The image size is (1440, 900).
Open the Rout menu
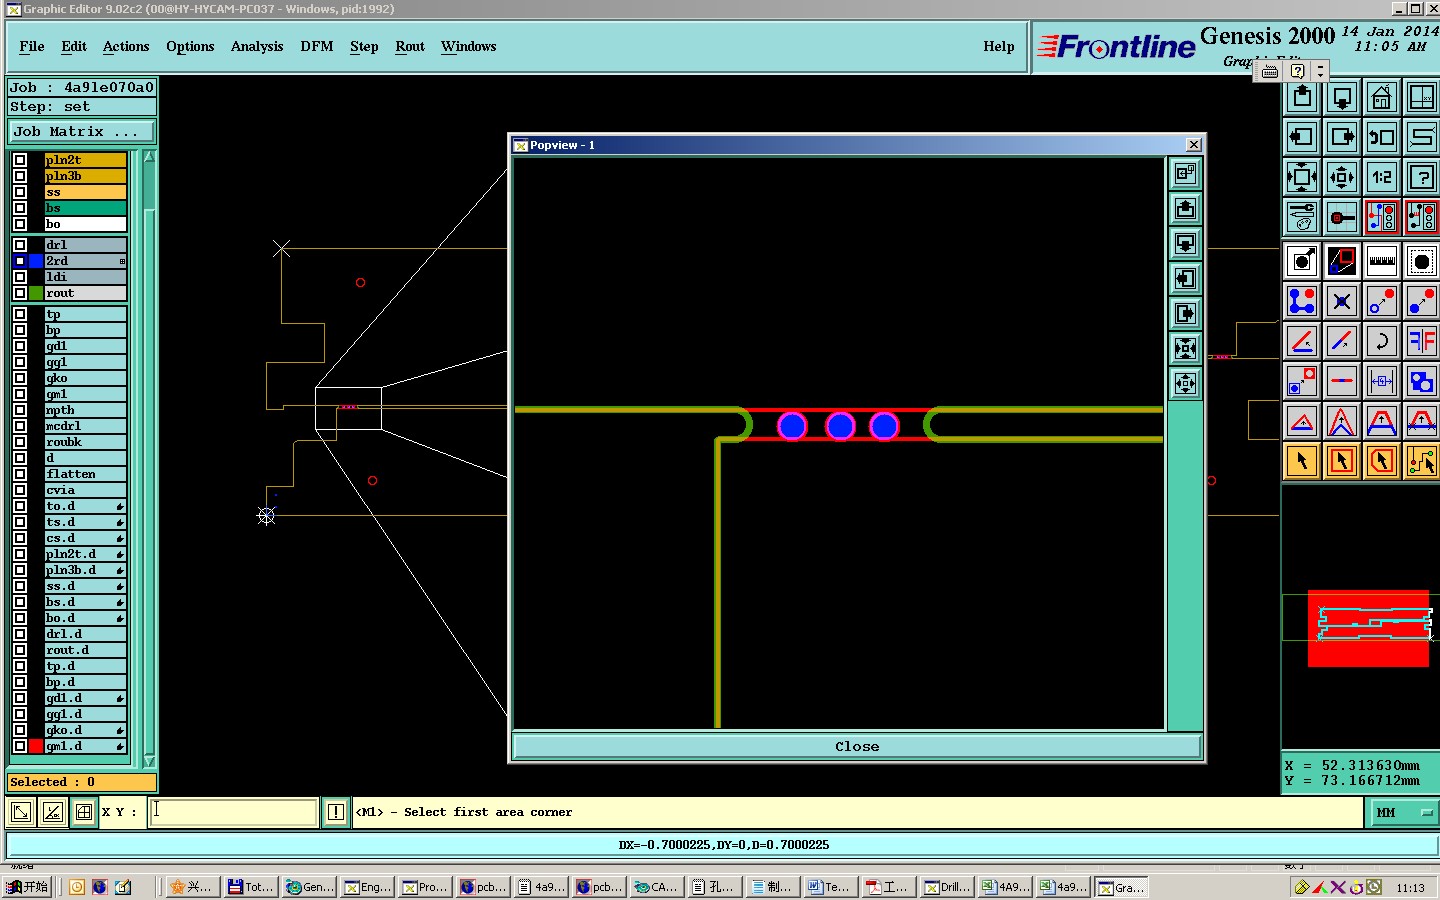(410, 46)
